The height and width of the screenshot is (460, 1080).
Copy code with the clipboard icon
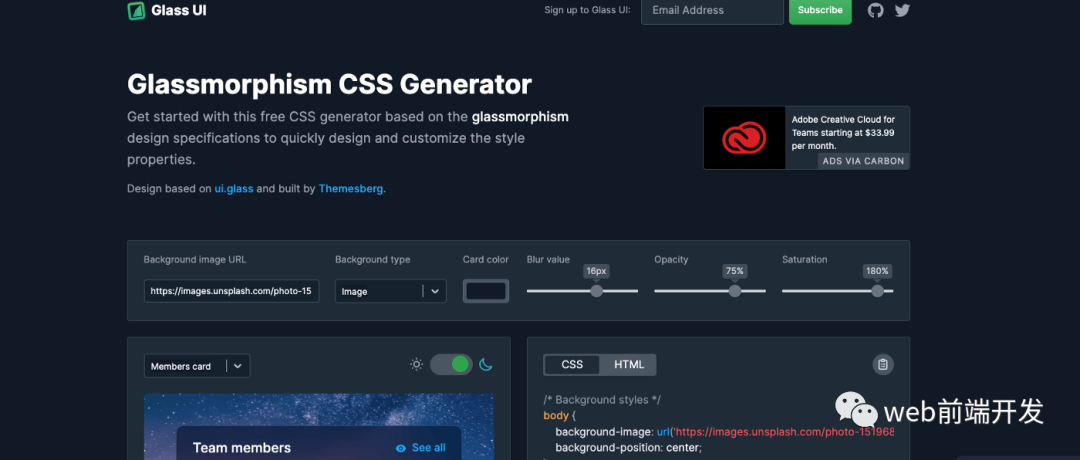[x=883, y=364]
